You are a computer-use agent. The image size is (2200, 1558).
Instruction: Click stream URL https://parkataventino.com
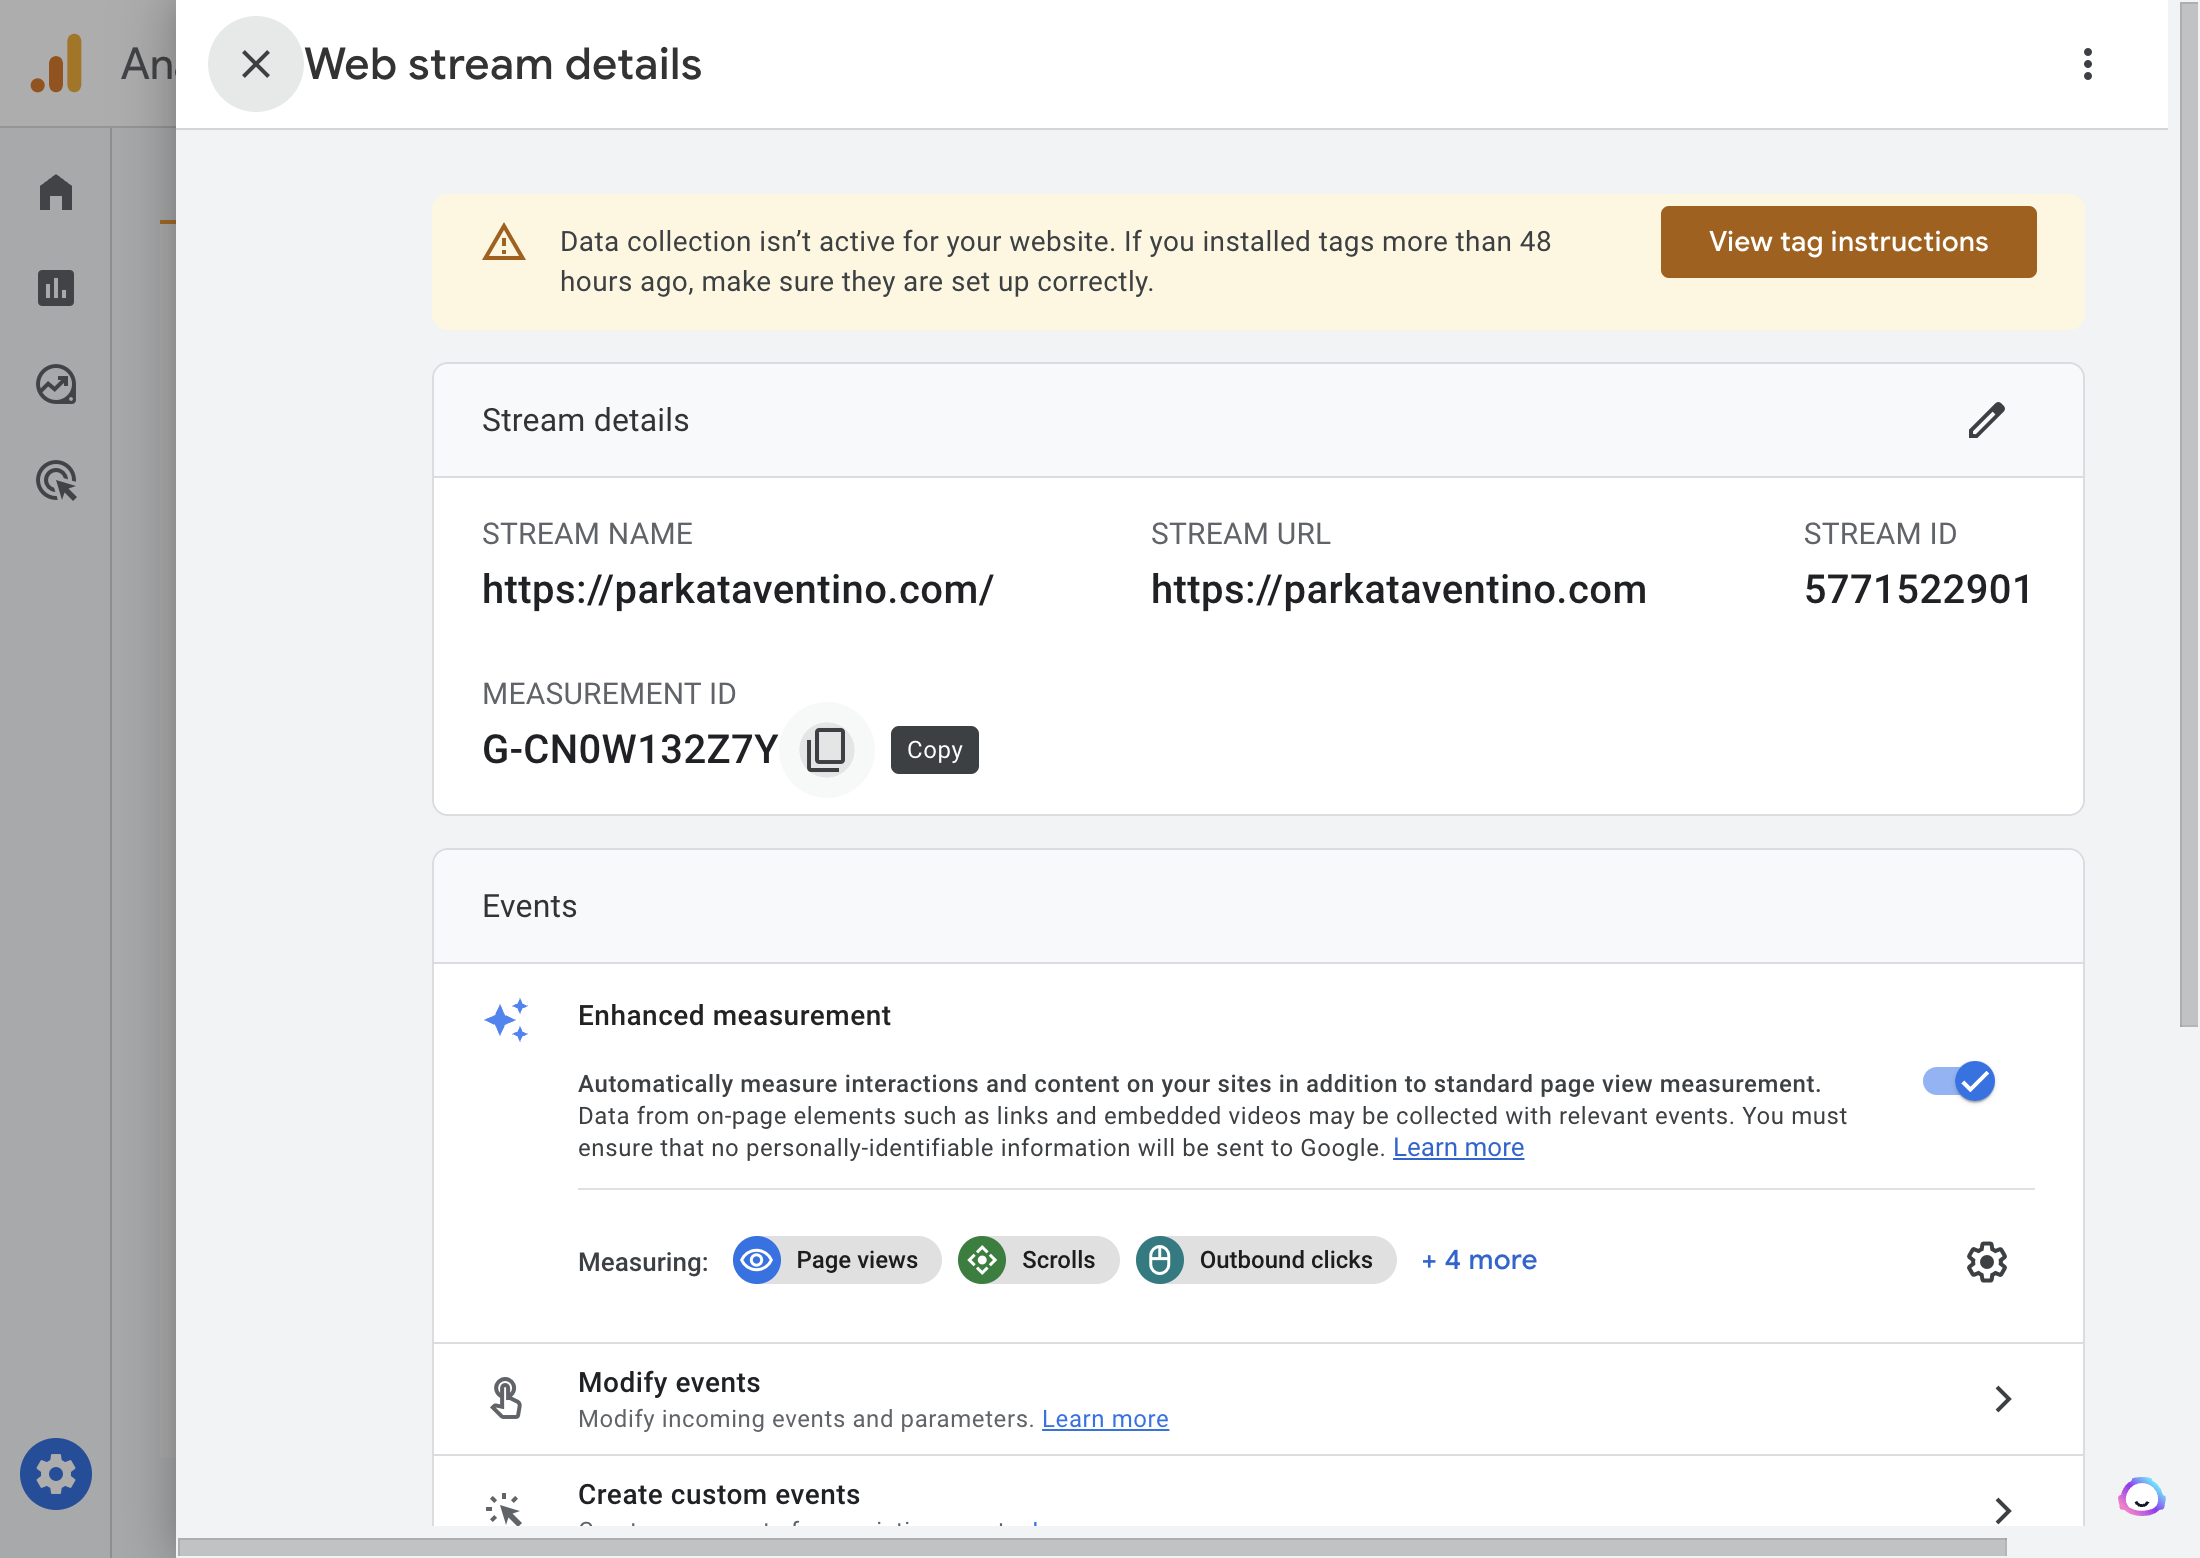tap(1398, 589)
